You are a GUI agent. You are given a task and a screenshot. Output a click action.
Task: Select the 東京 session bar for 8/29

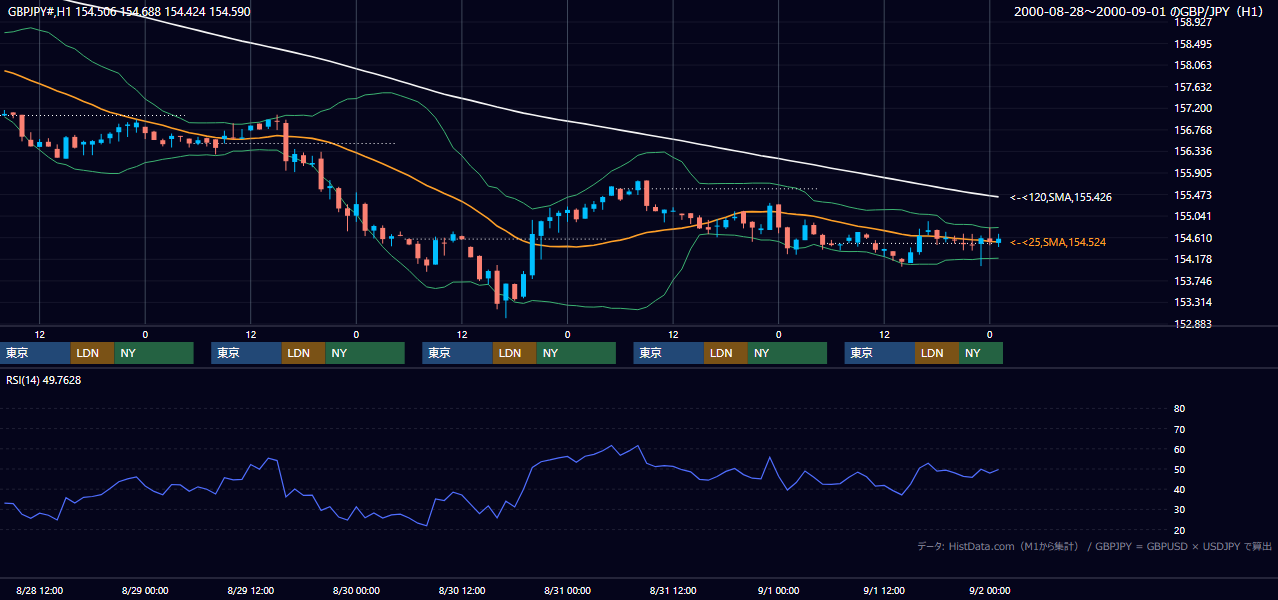[x=246, y=353]
